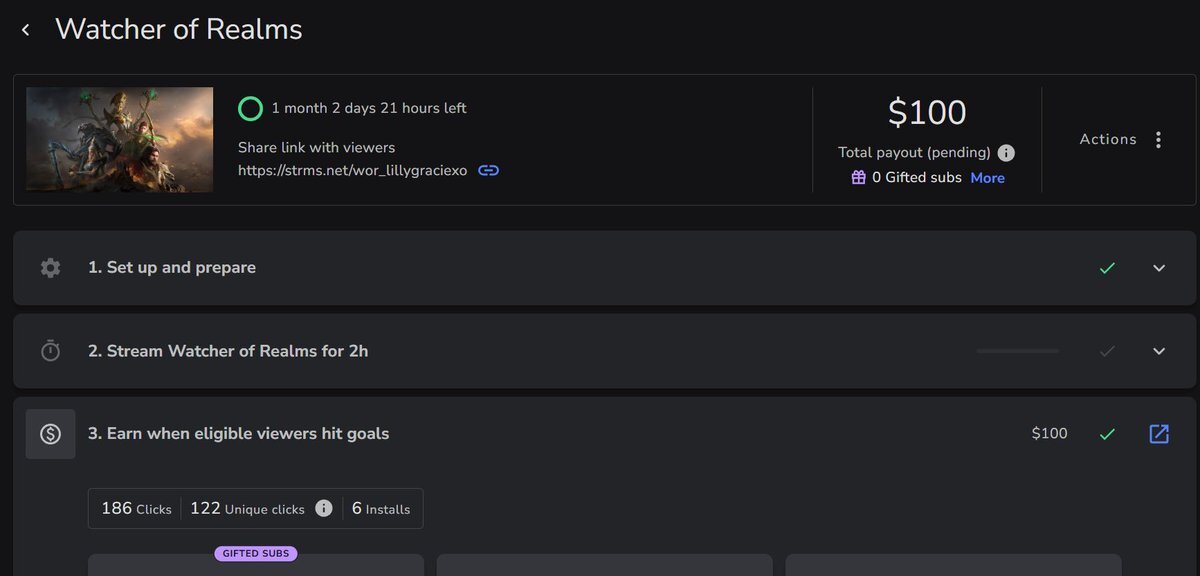Viewport: 1200px width, 576px height.
Task: Click the gear icon for Set up and prepare
Action: coord(50,268)
